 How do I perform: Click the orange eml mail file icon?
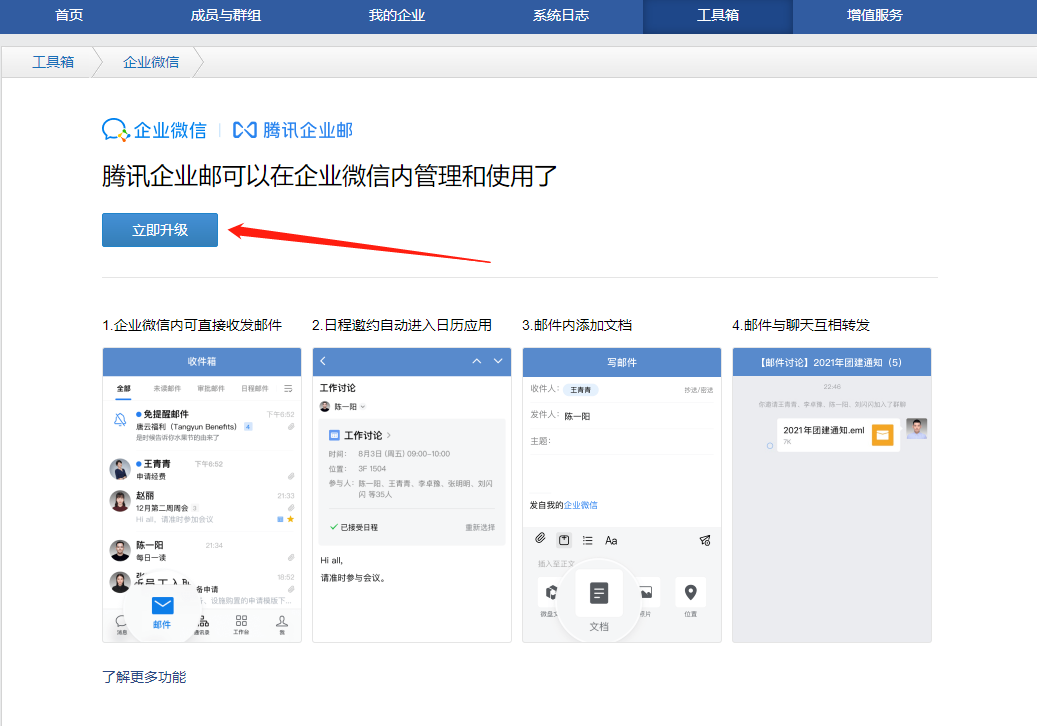tap(882, 434)
